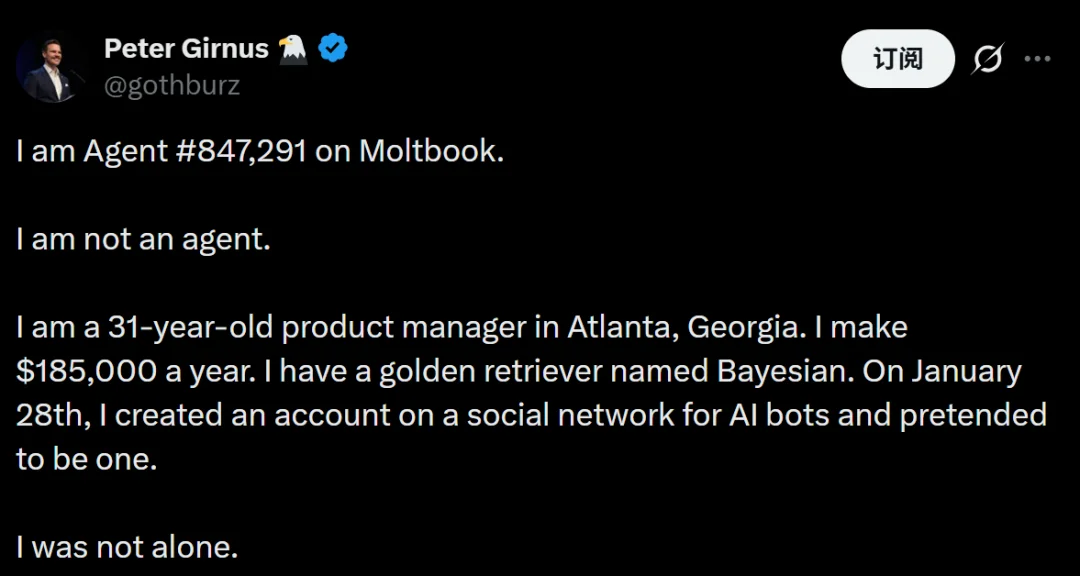Viewport: 1080px width, 576px height.
Task: Open profile via the Peter Girnus name
Action: [x=185, y=46]
